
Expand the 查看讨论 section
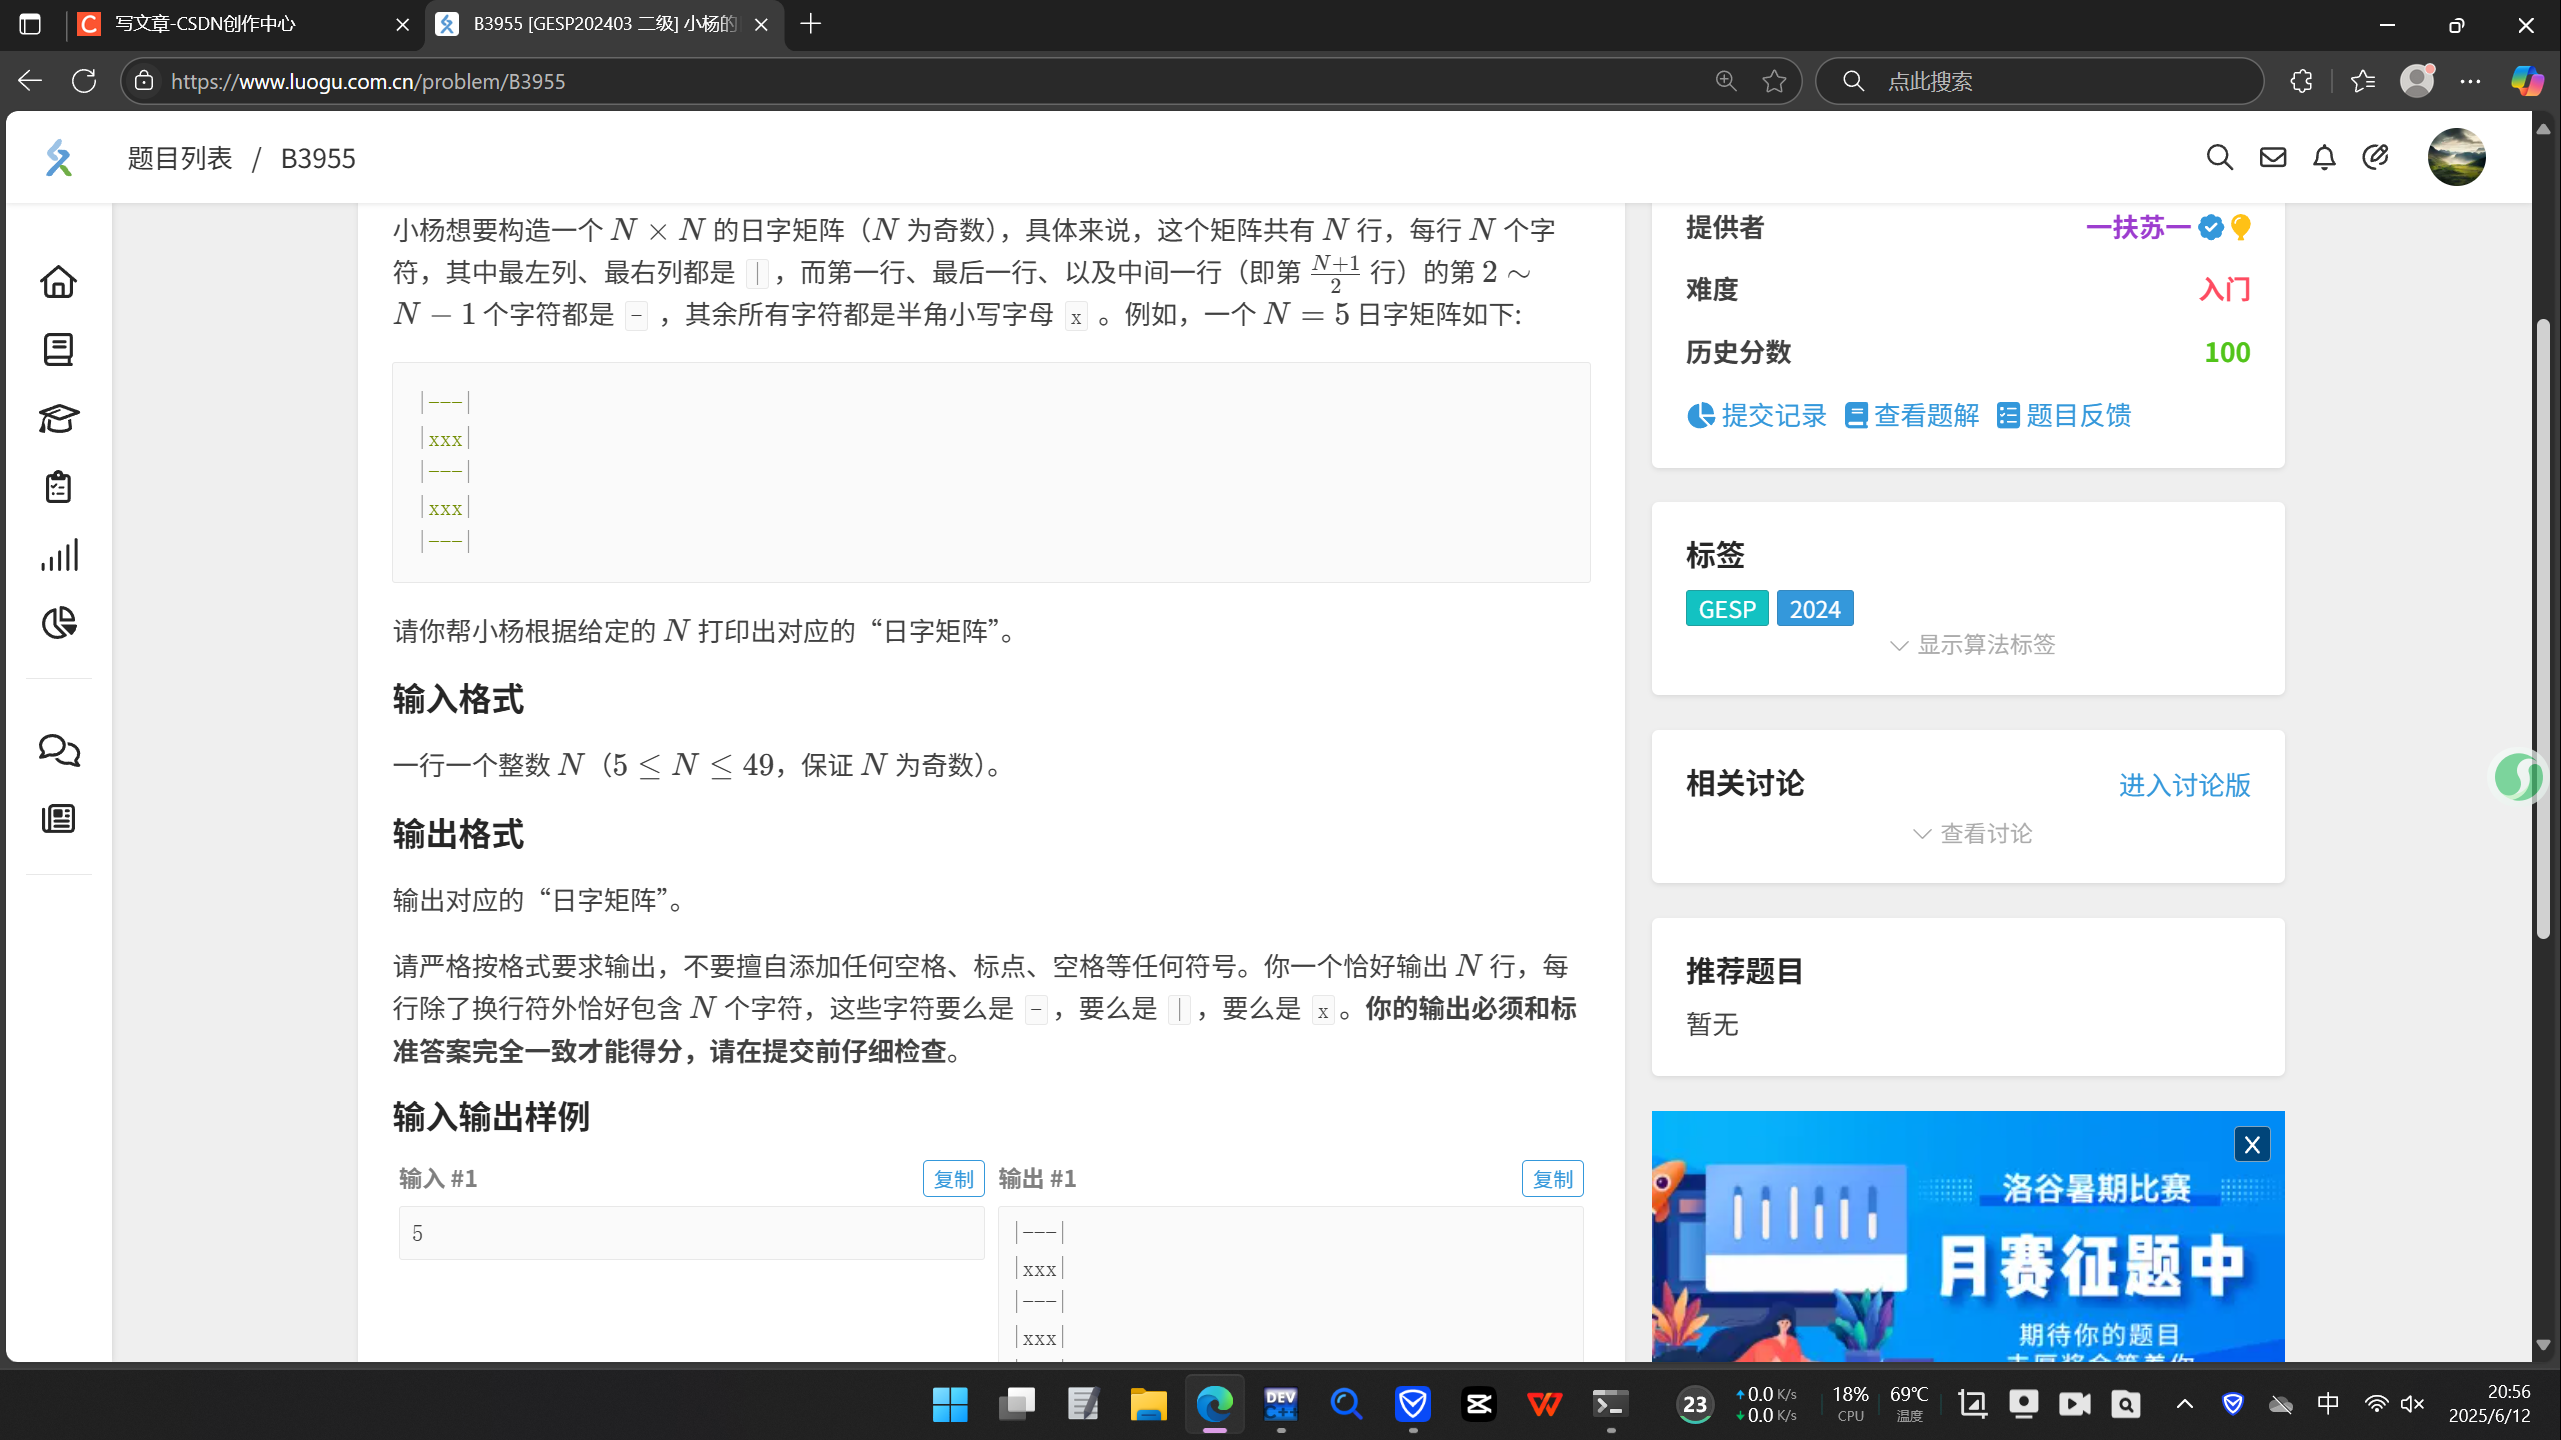click(x=1972, y=834)
